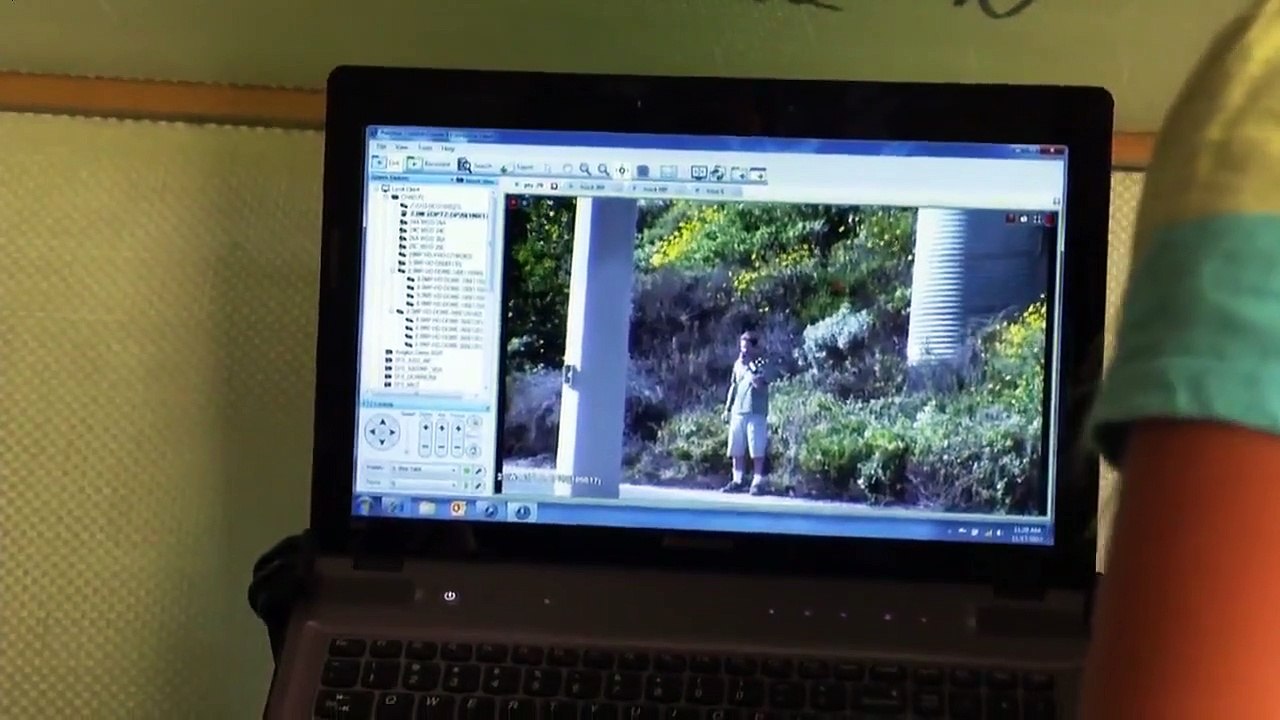The image size is (1280, 720).
Task: Switch to Live video mode
Action: click(x=386, y=163)
